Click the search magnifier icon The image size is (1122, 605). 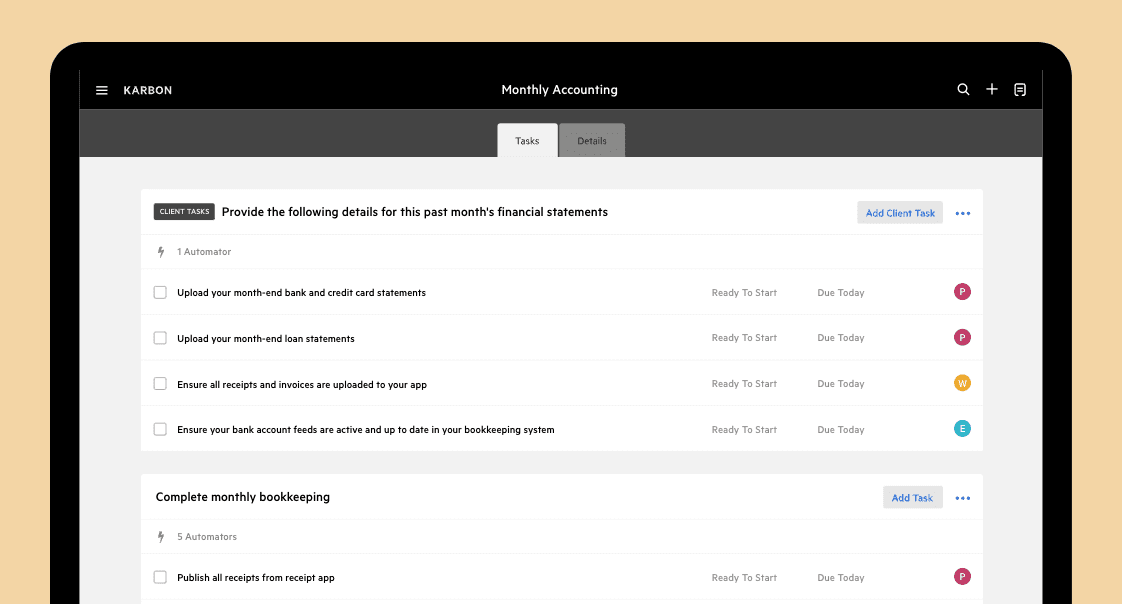963,89
